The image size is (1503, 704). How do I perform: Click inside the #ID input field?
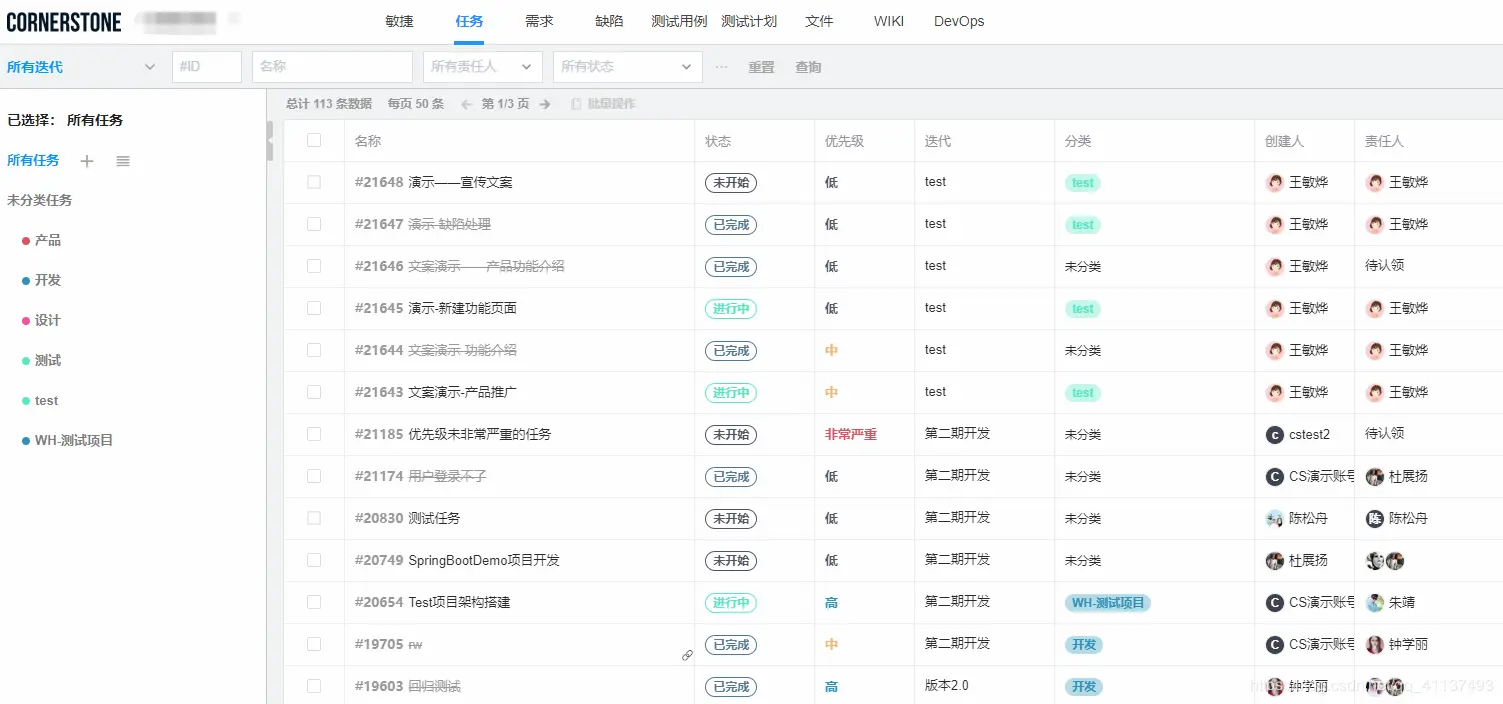point(207,66)
